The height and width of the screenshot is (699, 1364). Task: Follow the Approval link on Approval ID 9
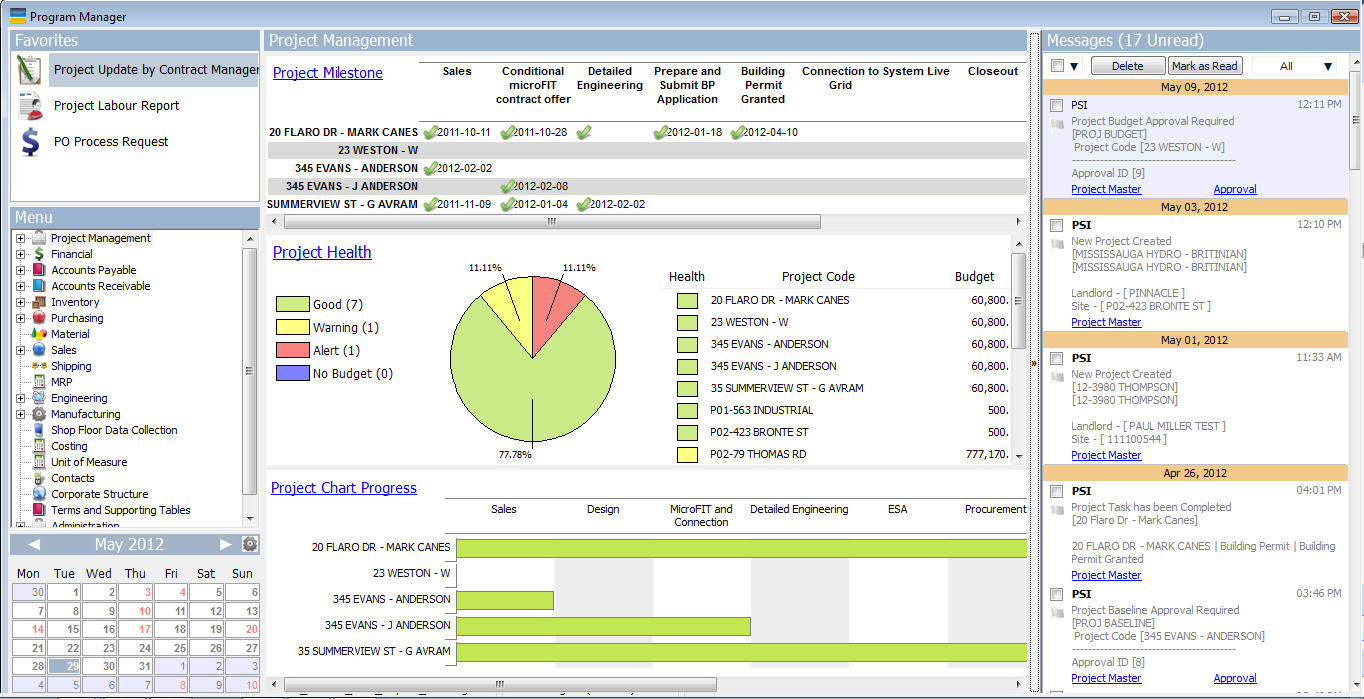click(1234, 189)
